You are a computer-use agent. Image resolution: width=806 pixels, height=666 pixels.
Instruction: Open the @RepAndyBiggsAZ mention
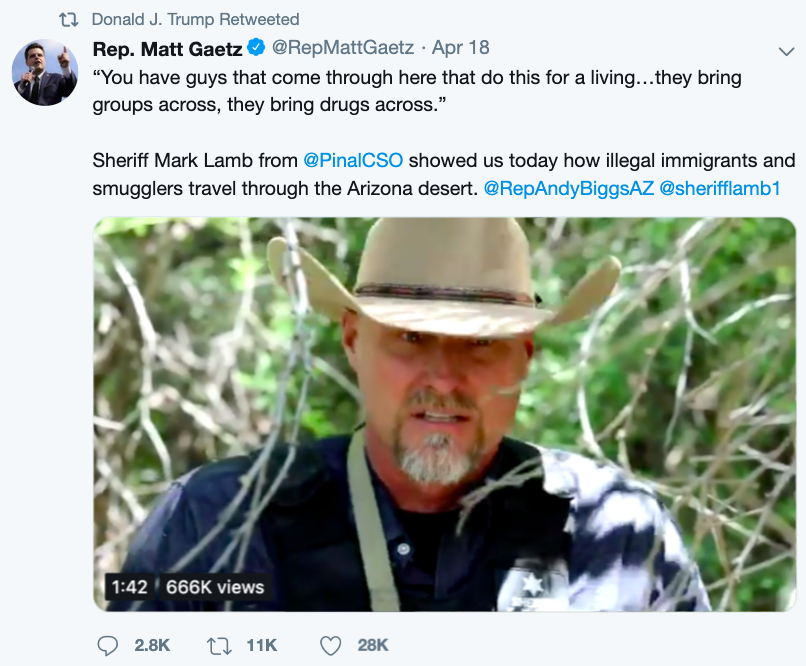point(567,187)
